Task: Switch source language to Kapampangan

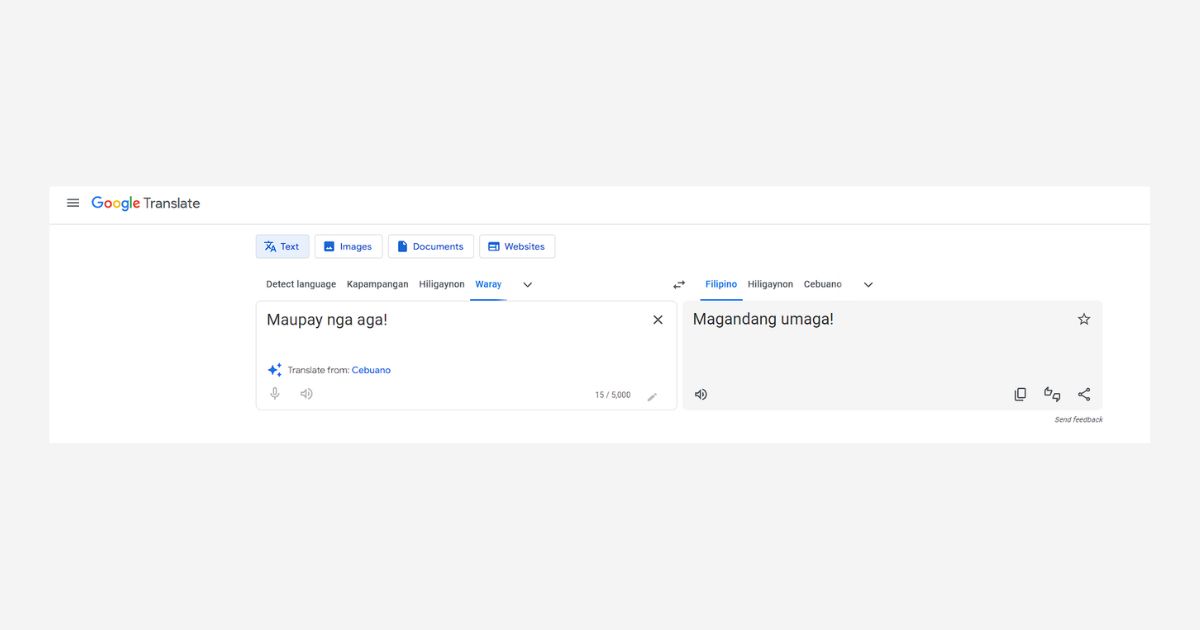Action: click(x=377, y=285)
